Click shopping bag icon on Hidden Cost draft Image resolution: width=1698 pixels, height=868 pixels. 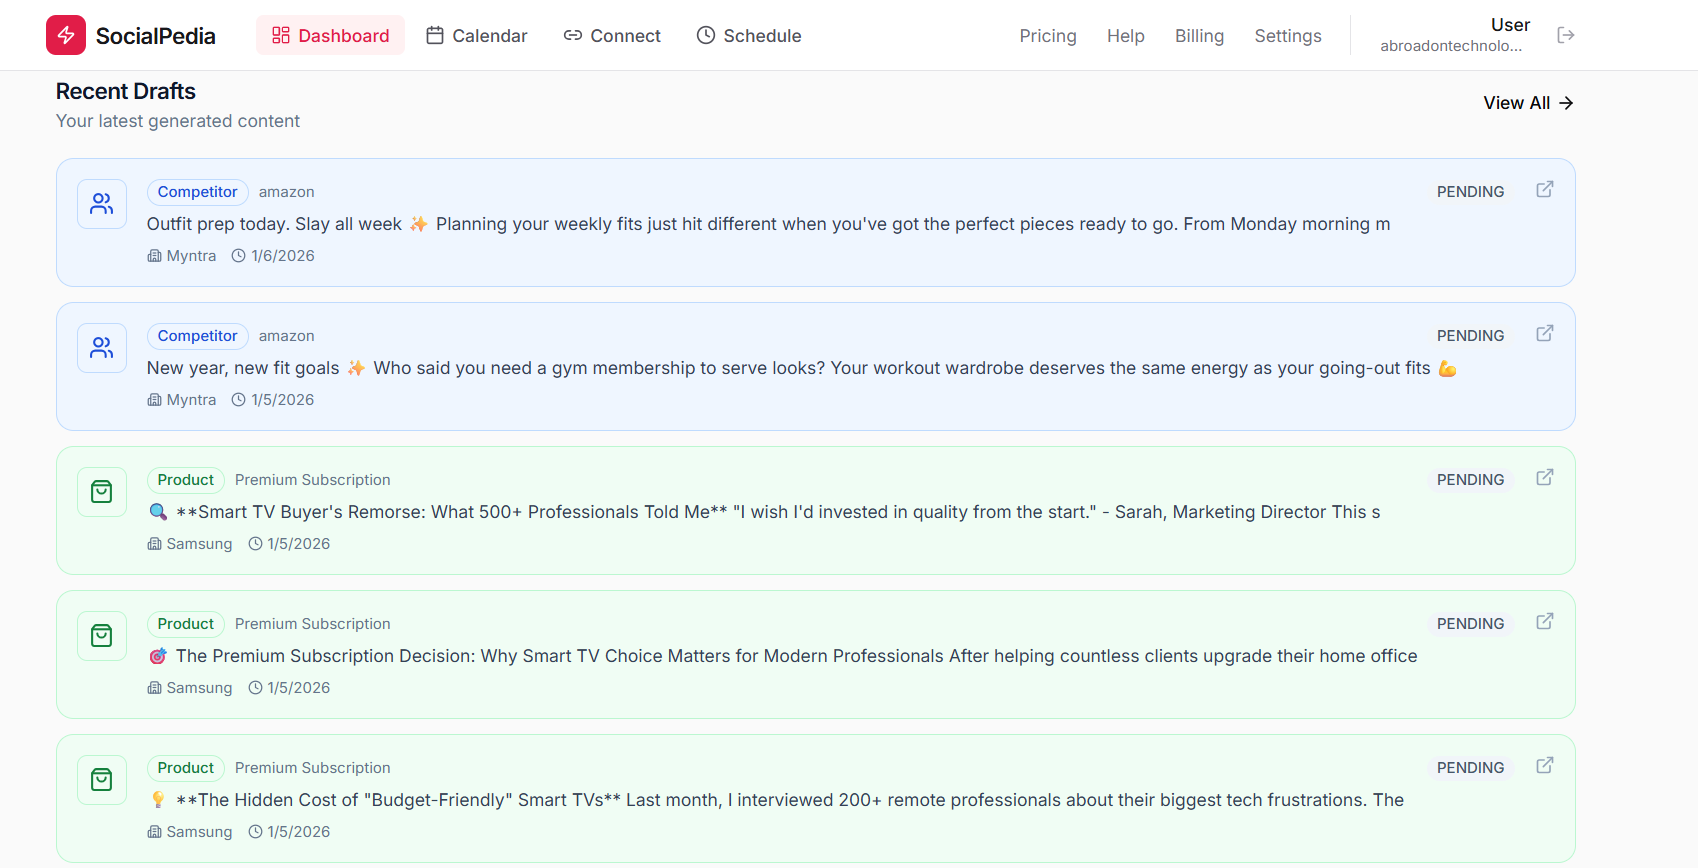(x=102, y=780)
